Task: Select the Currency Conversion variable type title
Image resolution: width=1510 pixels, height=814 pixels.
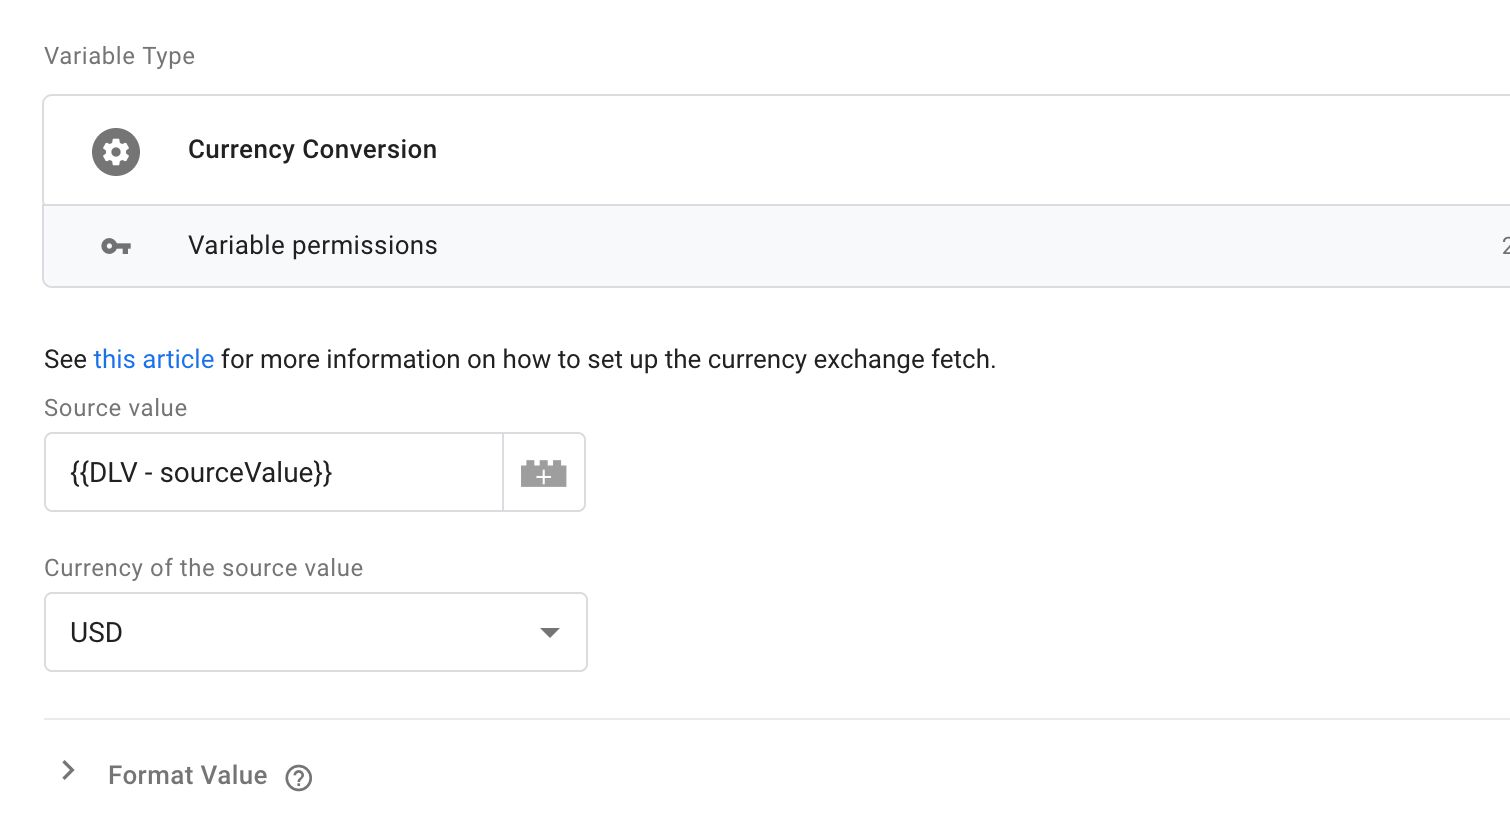Action: coord(312,150)
